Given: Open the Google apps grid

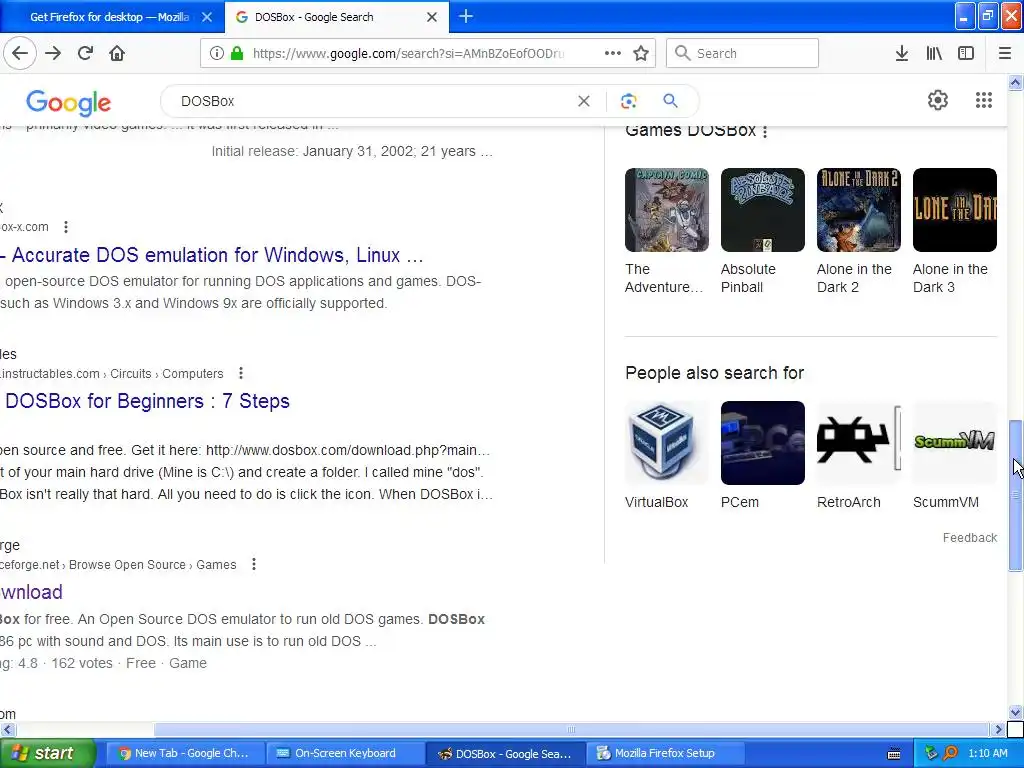Looking at the screenshot, I should [984, 100].
